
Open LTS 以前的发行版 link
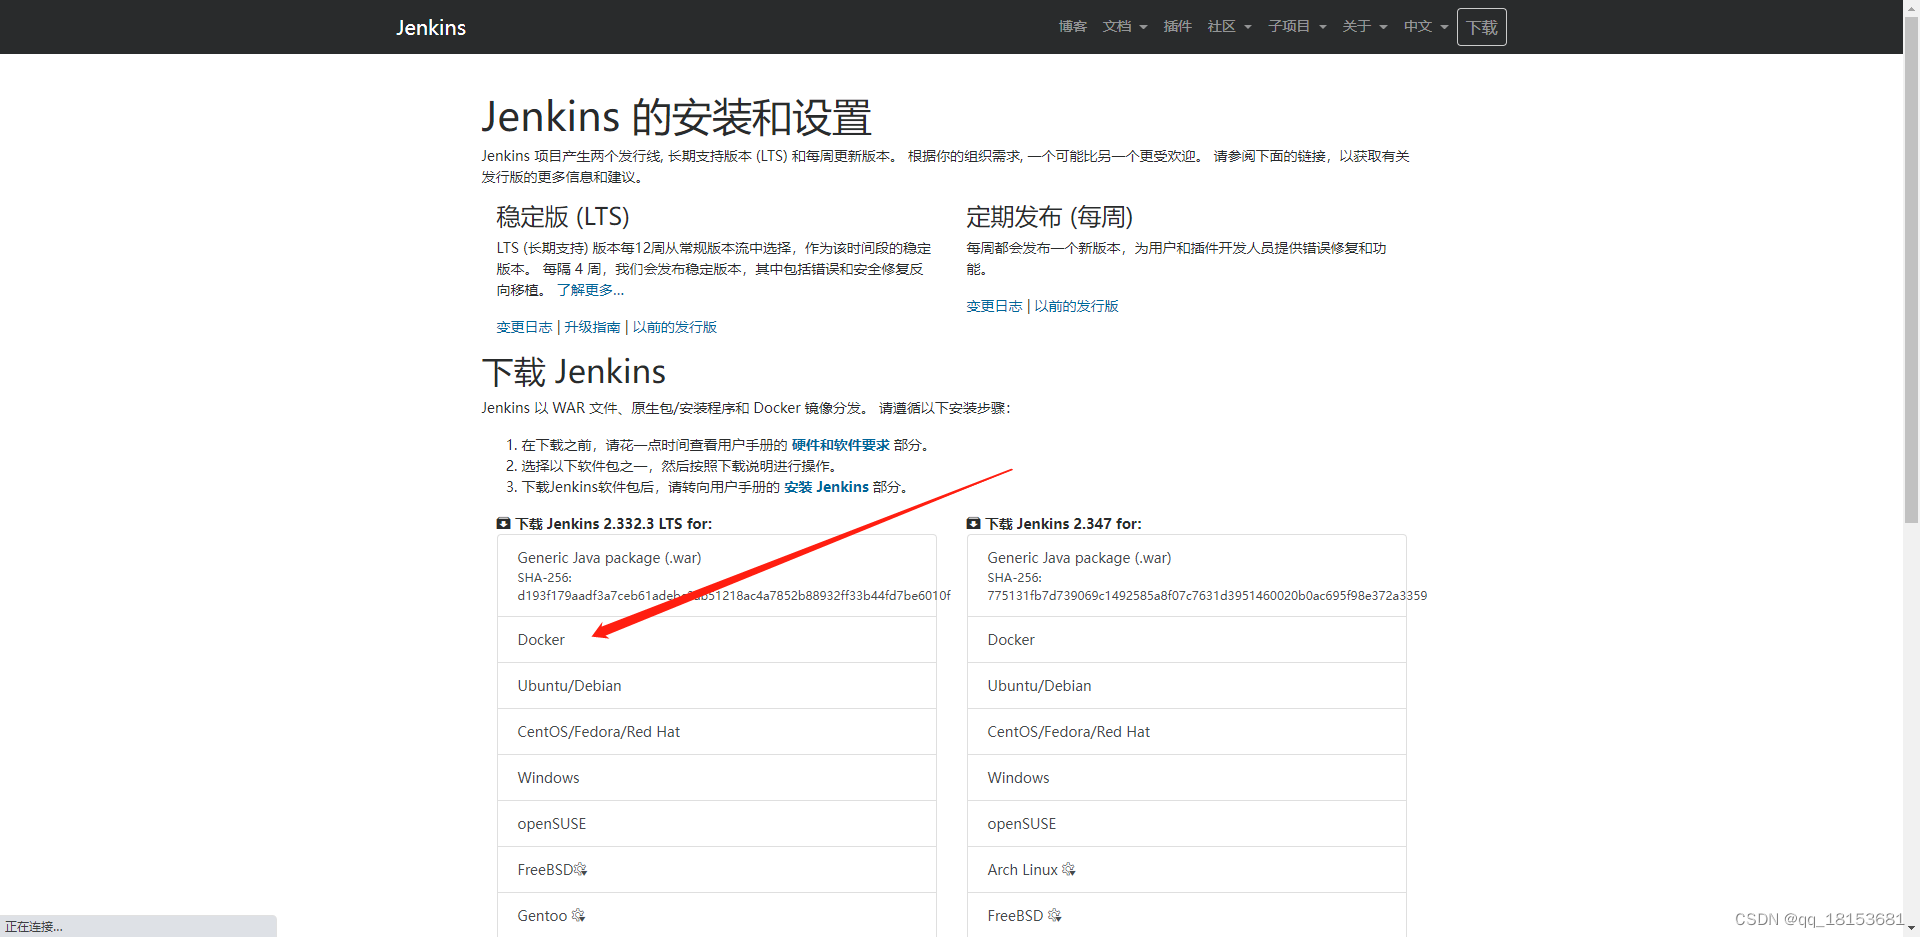[674, 327]
